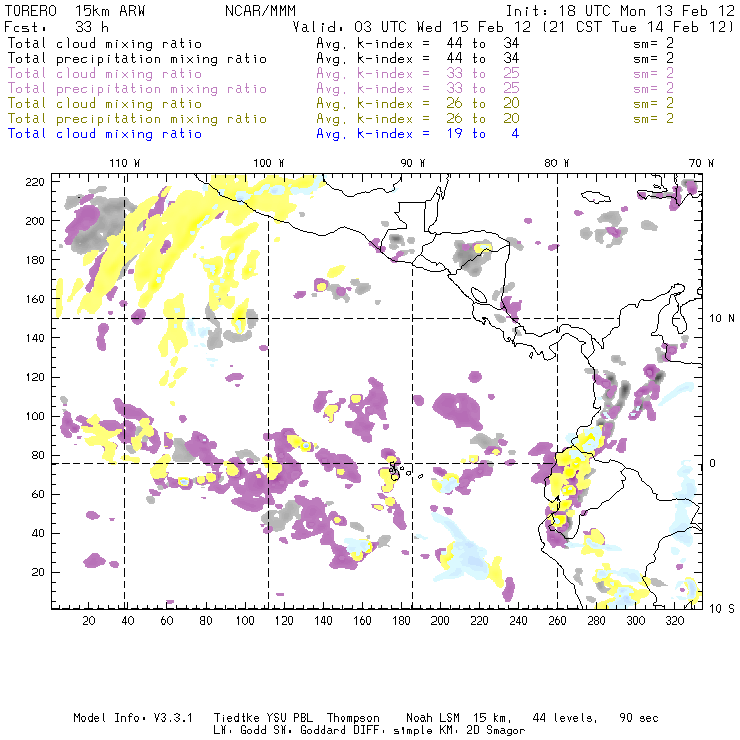Select the '320' tick on the horizontal axis

pos(674,621)
